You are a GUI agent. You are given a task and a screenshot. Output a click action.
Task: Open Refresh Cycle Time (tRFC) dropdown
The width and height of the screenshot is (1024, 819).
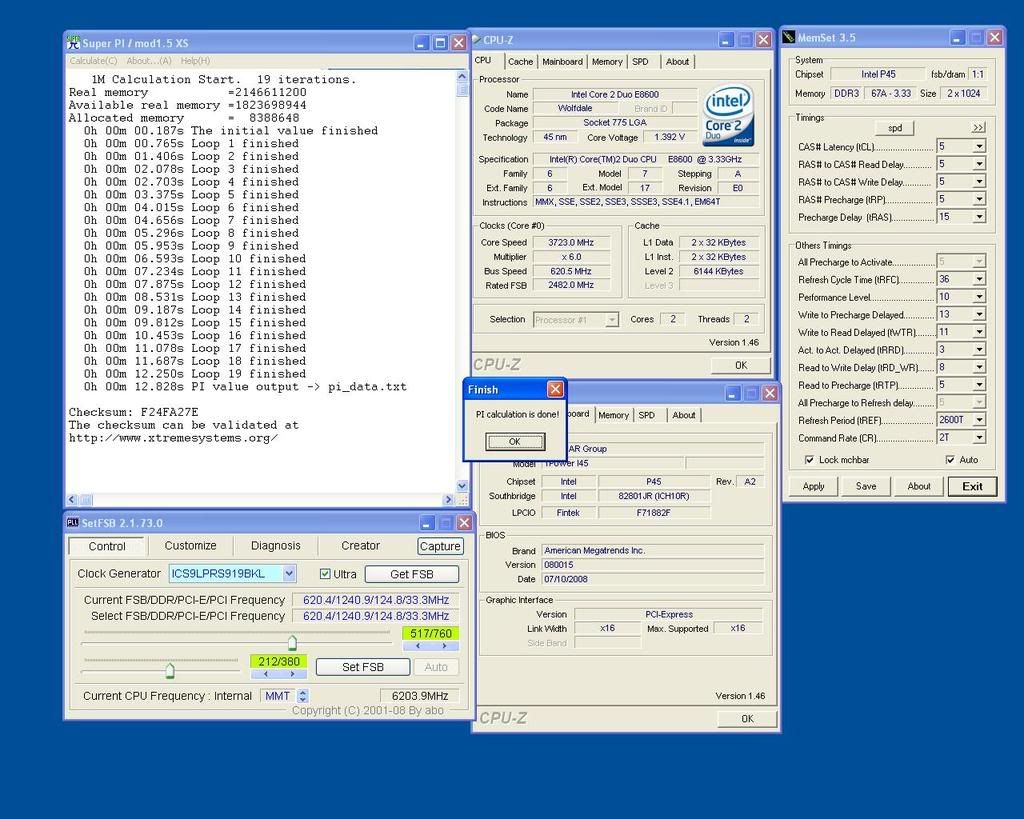979,280
